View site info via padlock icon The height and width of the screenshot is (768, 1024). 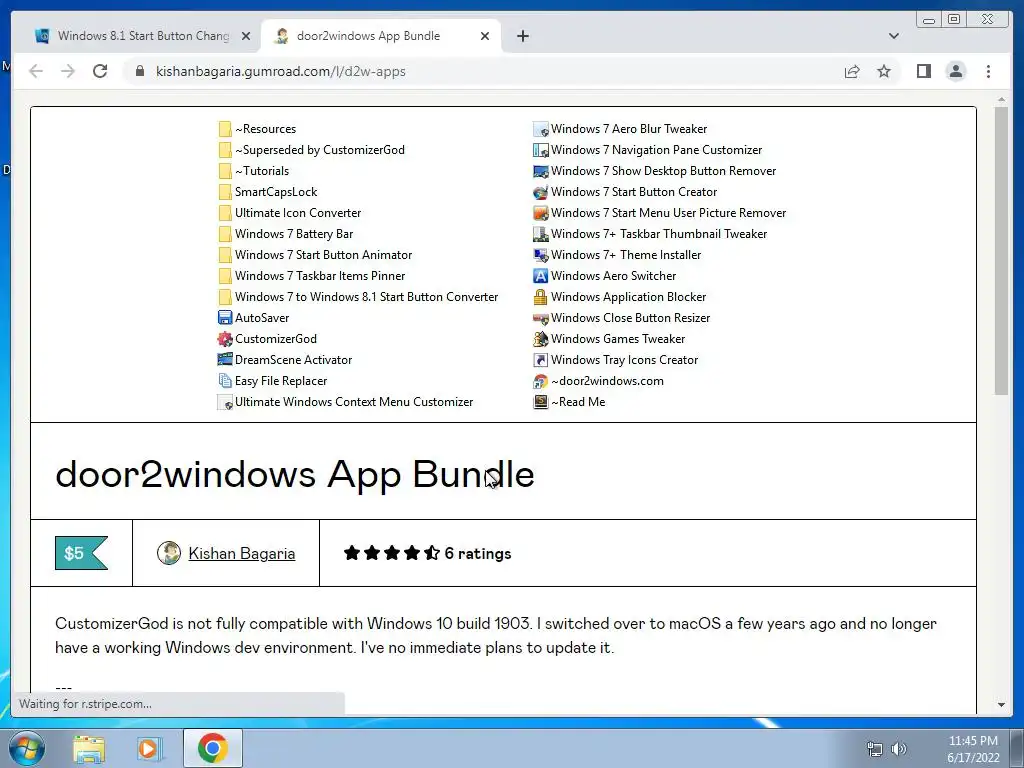[x=139, y=71]
